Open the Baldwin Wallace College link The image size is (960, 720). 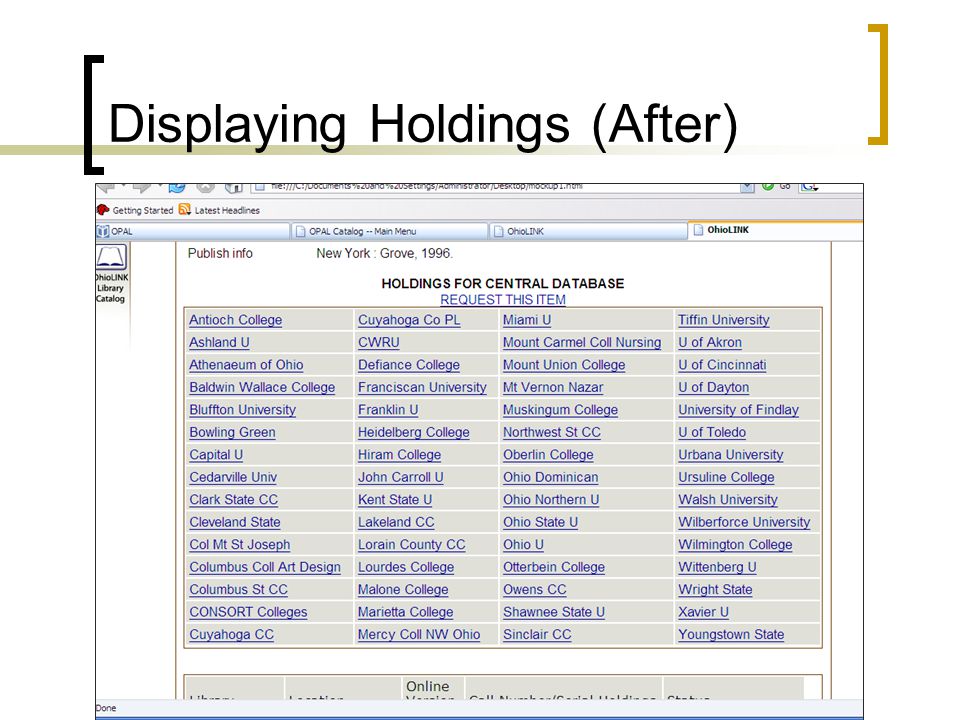point(262,388)
